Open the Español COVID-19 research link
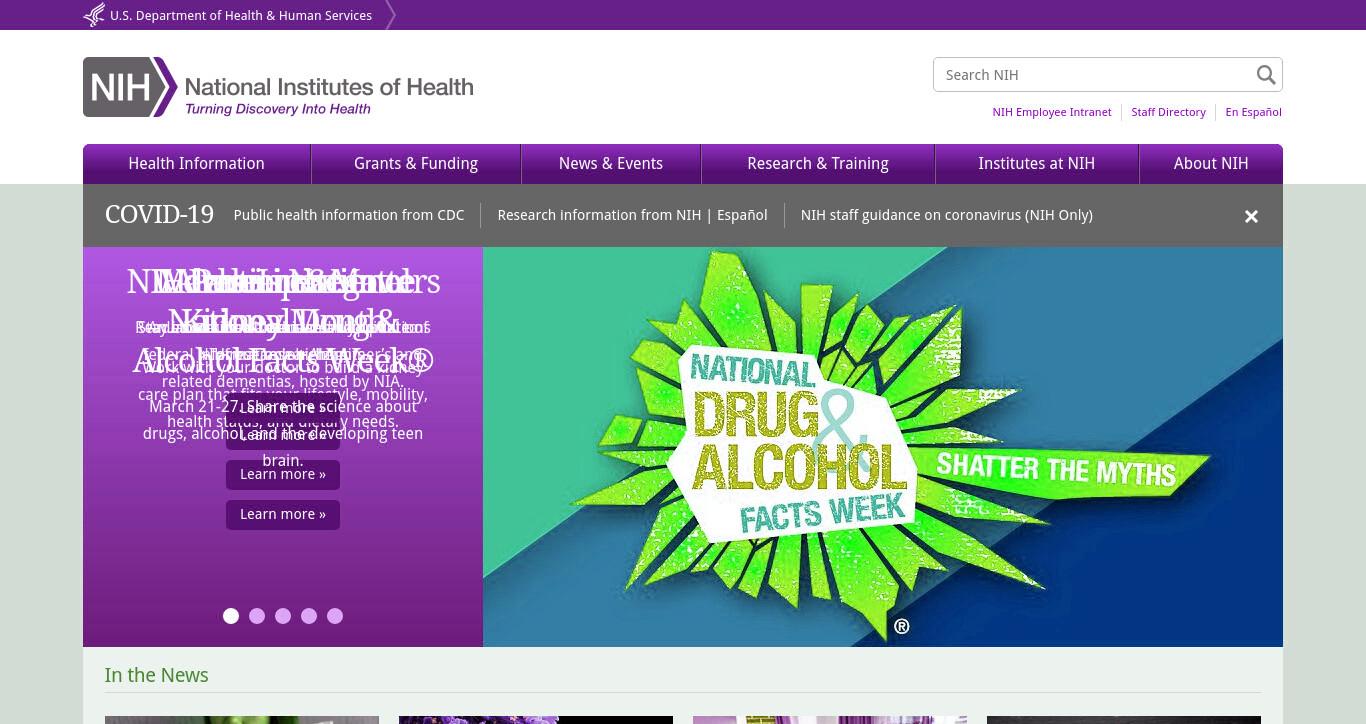 [742, 215]
